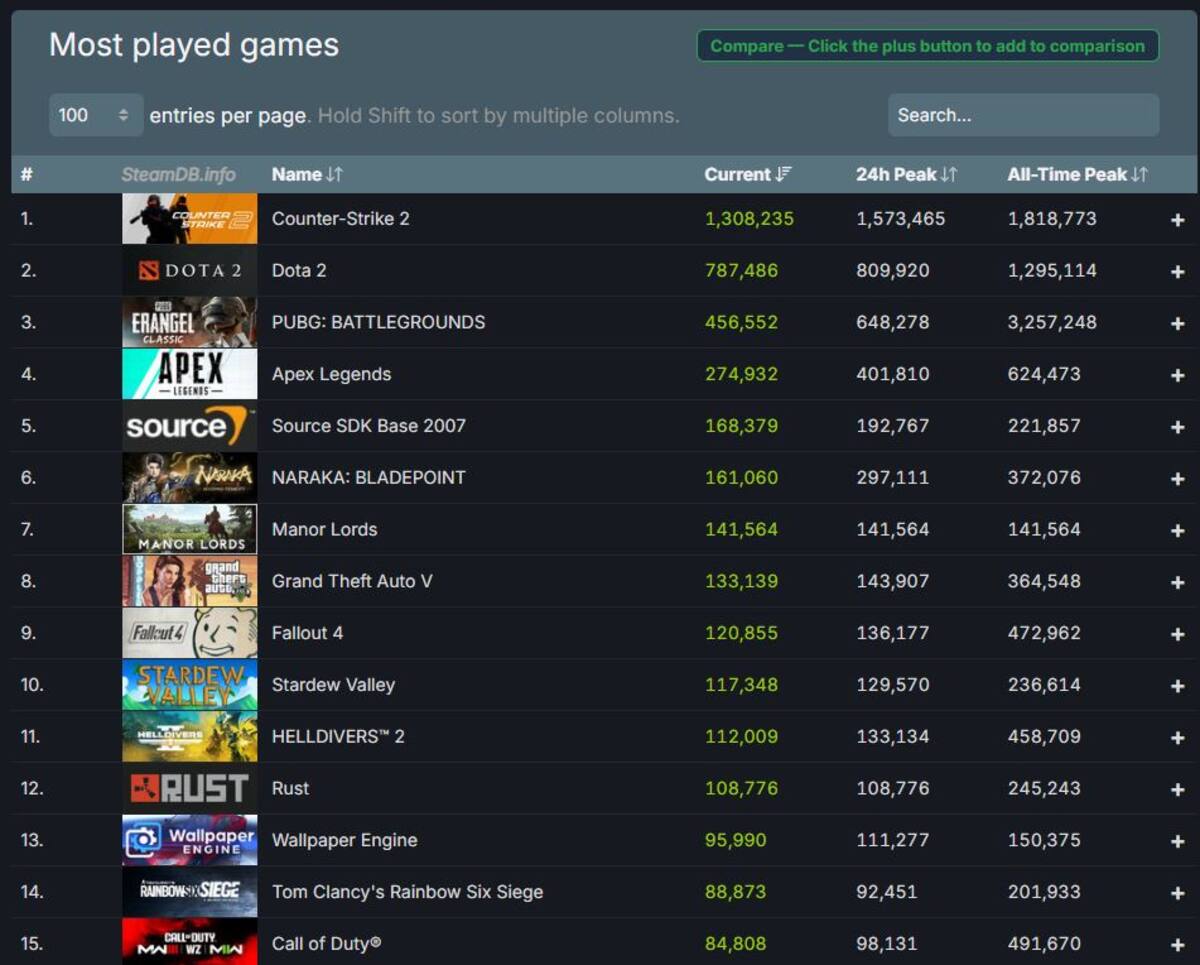The image size is (1200, 965).
Task: Open the Wallpaper Engine name link
Action: (344, 840)
